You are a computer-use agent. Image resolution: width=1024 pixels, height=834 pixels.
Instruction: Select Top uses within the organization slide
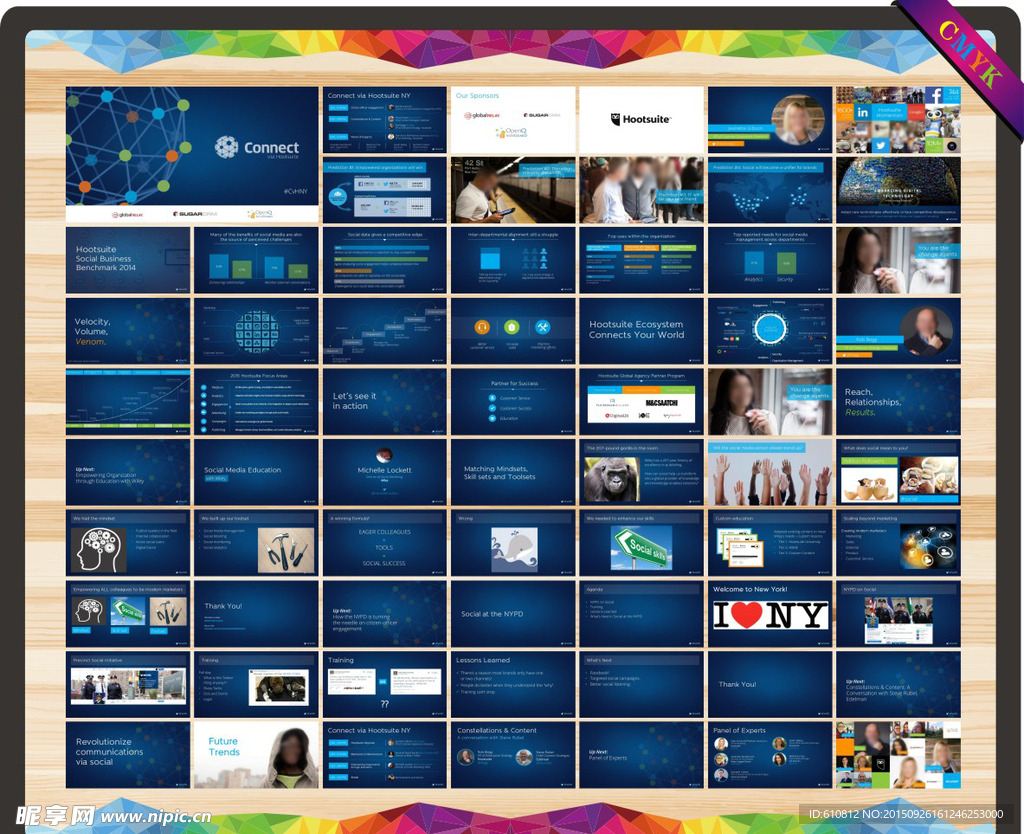click(641, 260)
